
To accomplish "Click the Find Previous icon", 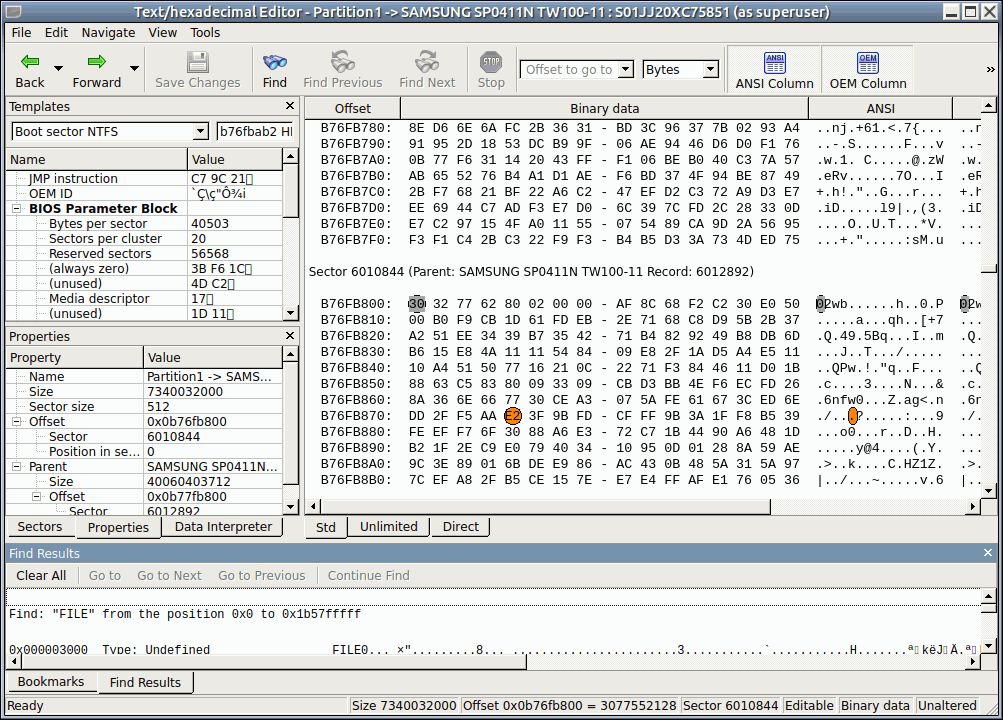I will [x=342, y=62].
